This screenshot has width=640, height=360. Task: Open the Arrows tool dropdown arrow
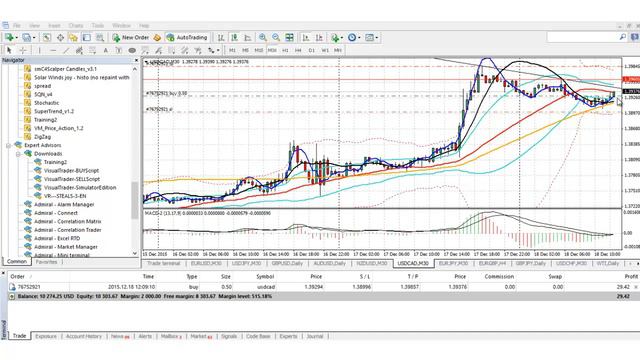pos(218,50)
